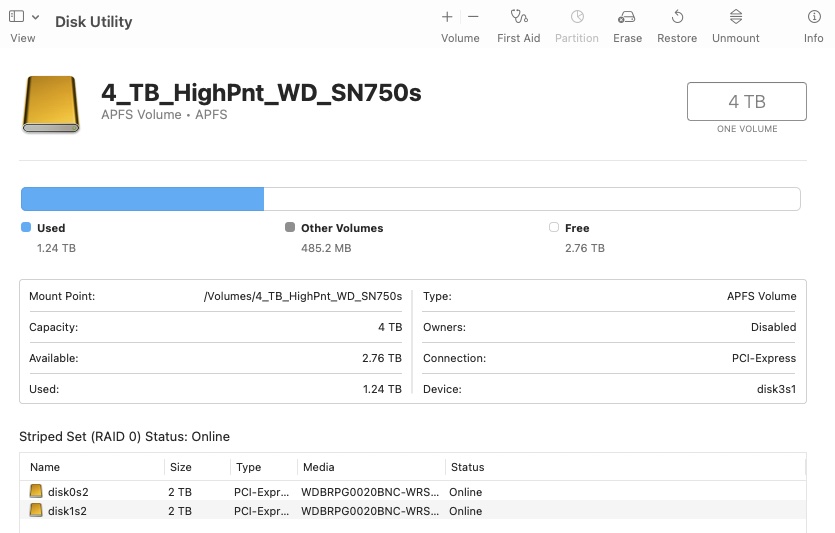Click the Unmount eject icon

click(x=735, y=17)
